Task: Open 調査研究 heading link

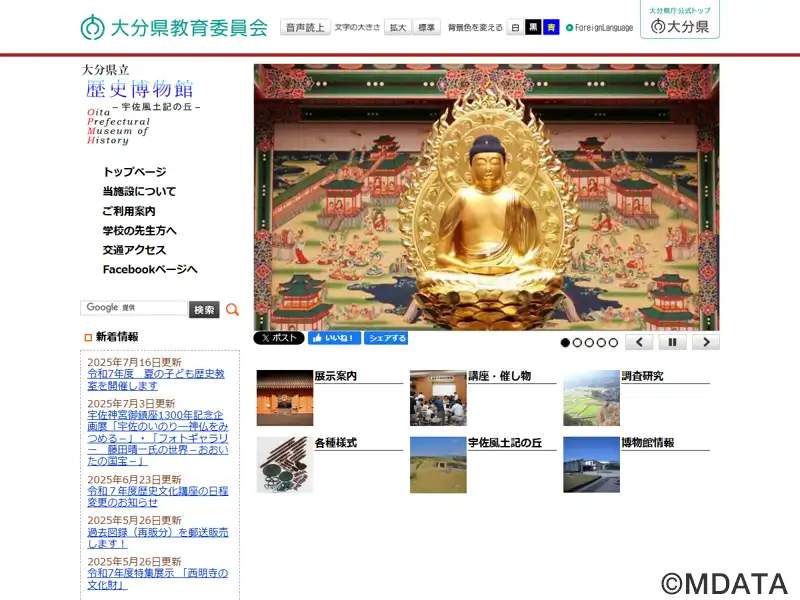Action: click(642, 376)
